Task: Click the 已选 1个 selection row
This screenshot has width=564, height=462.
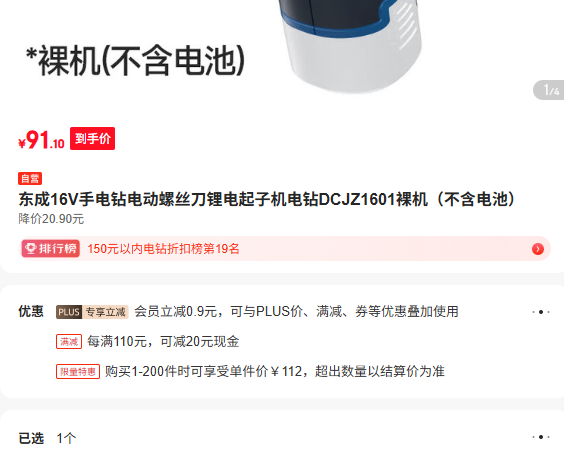Action: point(284,438)
